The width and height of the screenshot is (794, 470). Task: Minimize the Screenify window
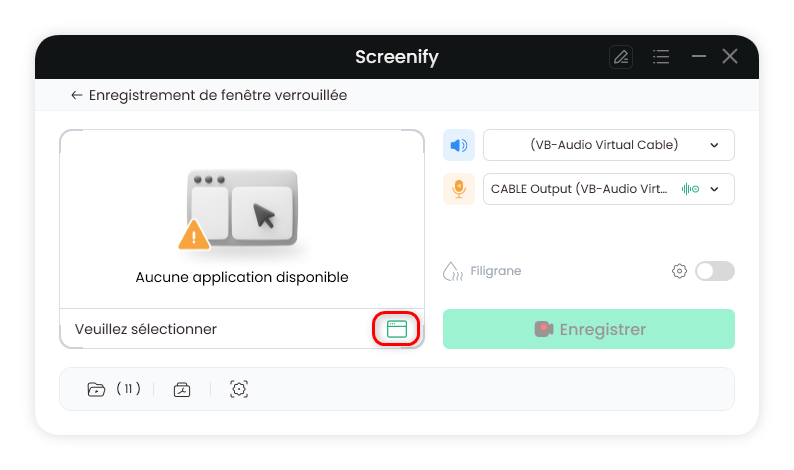(699, 56)
